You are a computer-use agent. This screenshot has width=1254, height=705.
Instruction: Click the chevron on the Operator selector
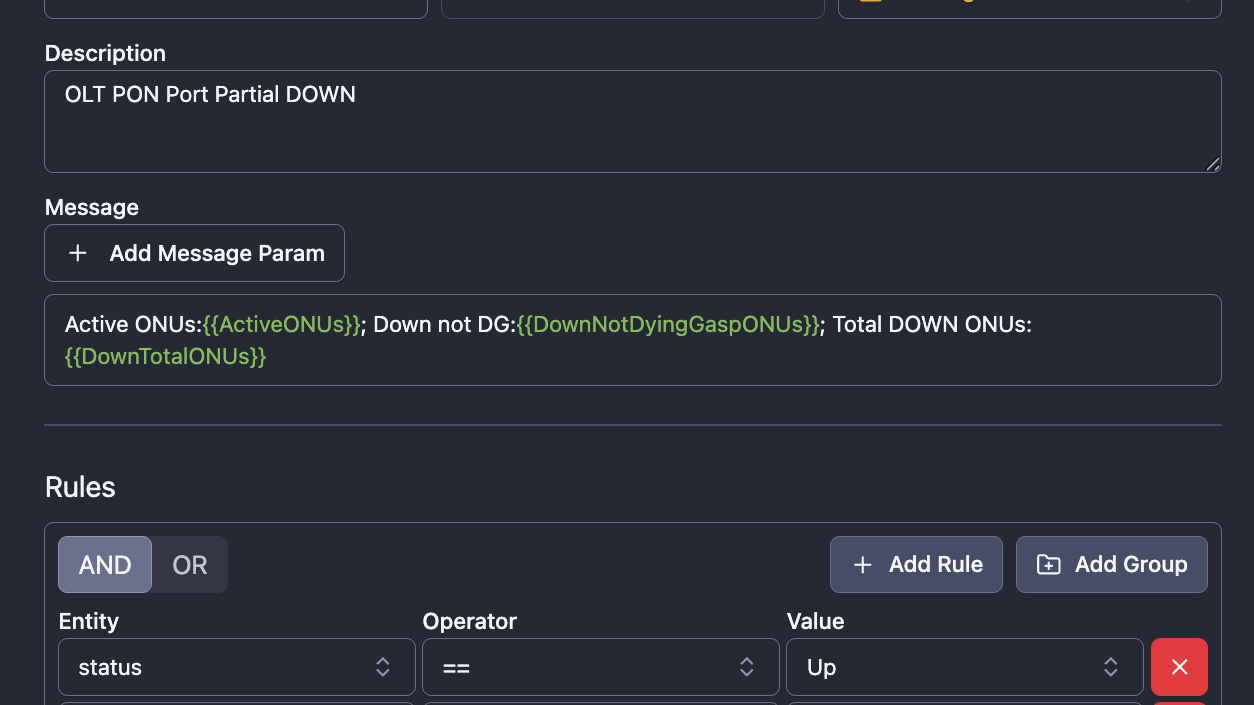tap(746, 666)
